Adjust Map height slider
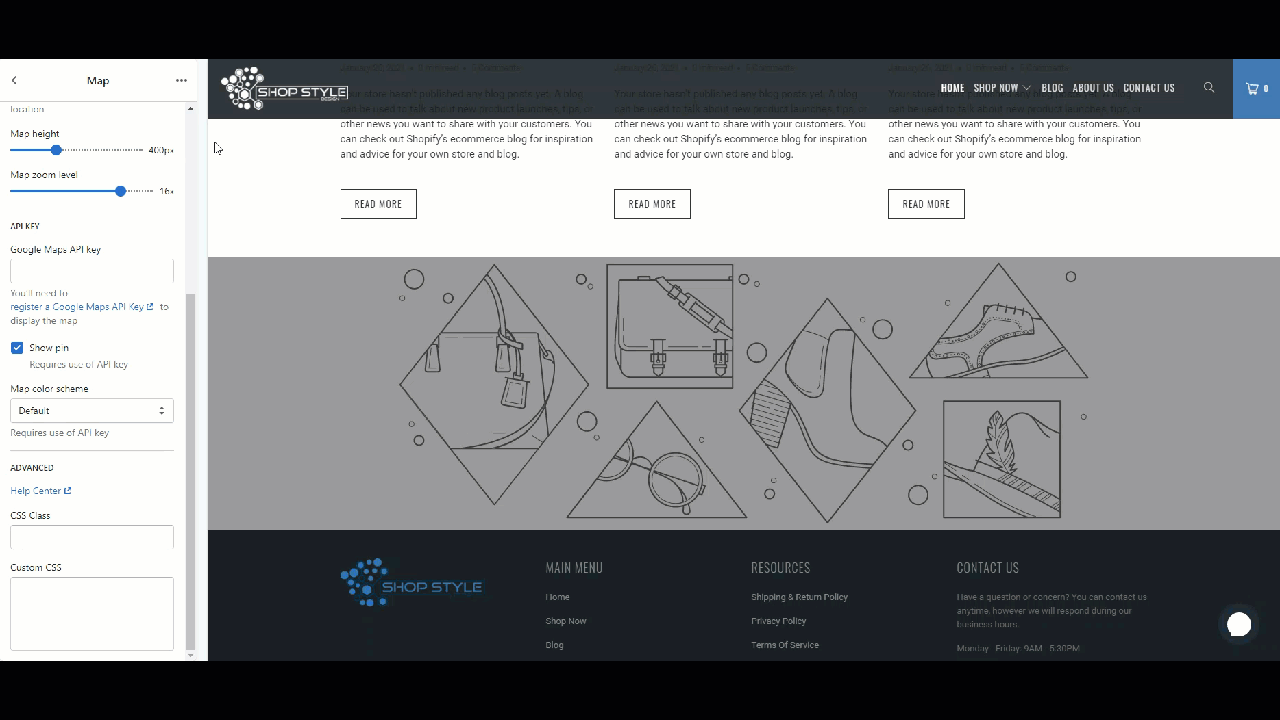 point(56,150)
